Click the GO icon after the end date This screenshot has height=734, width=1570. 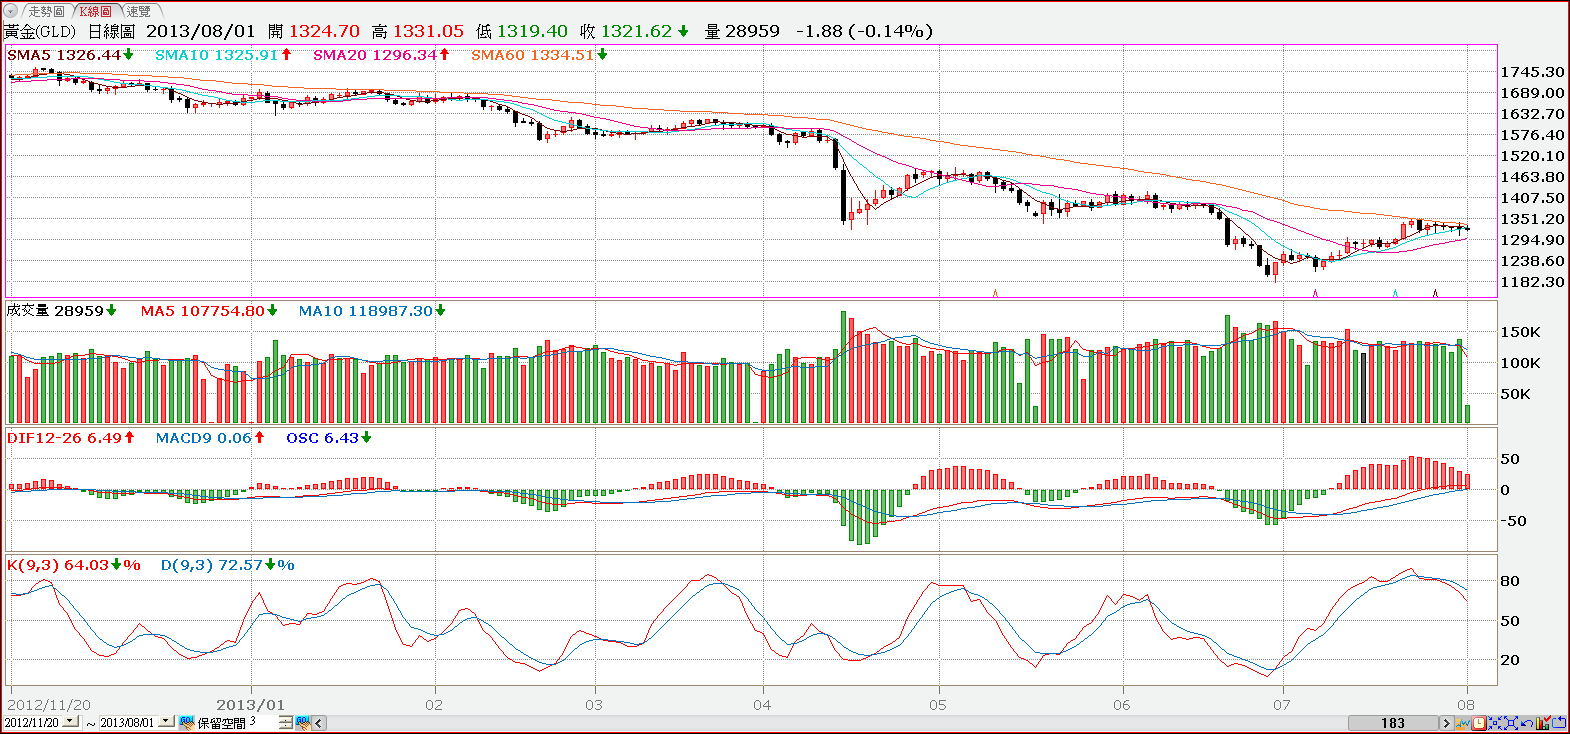[187, 722]
